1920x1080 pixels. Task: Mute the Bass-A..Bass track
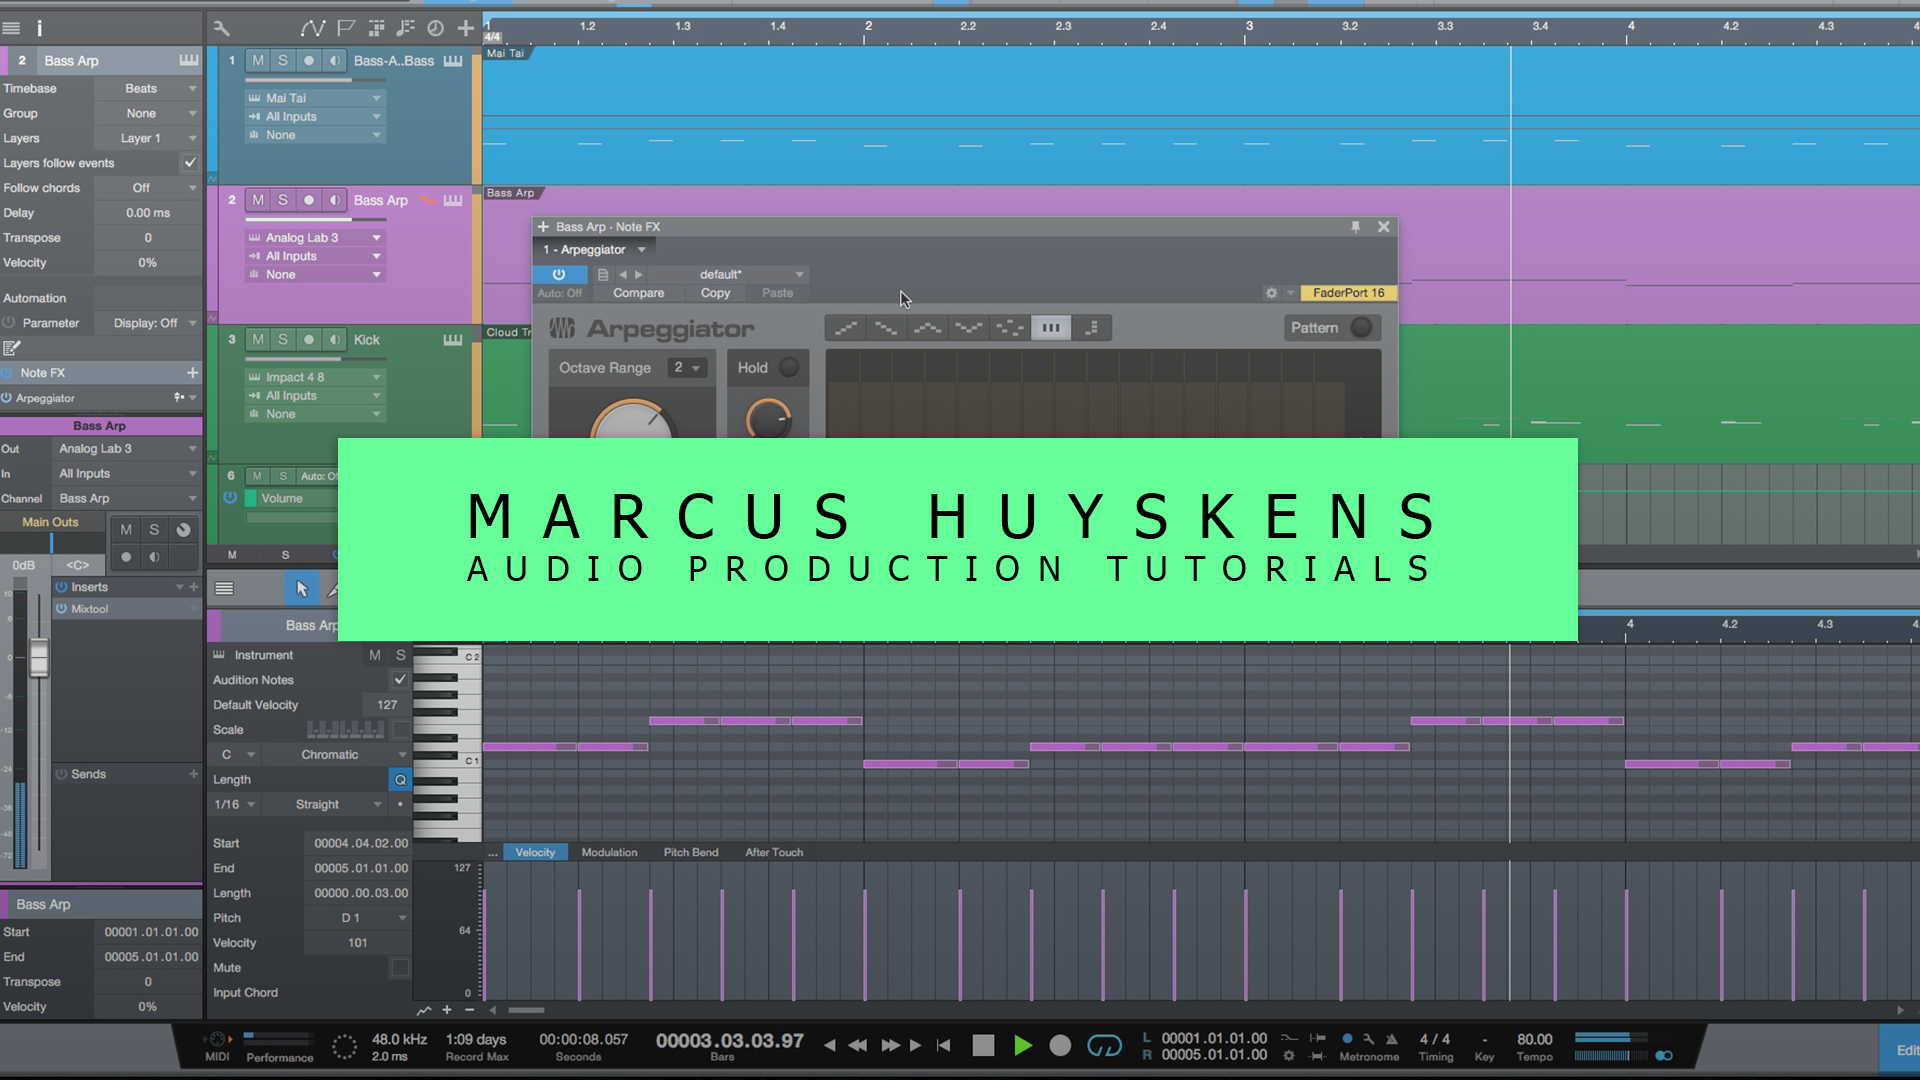258,61
